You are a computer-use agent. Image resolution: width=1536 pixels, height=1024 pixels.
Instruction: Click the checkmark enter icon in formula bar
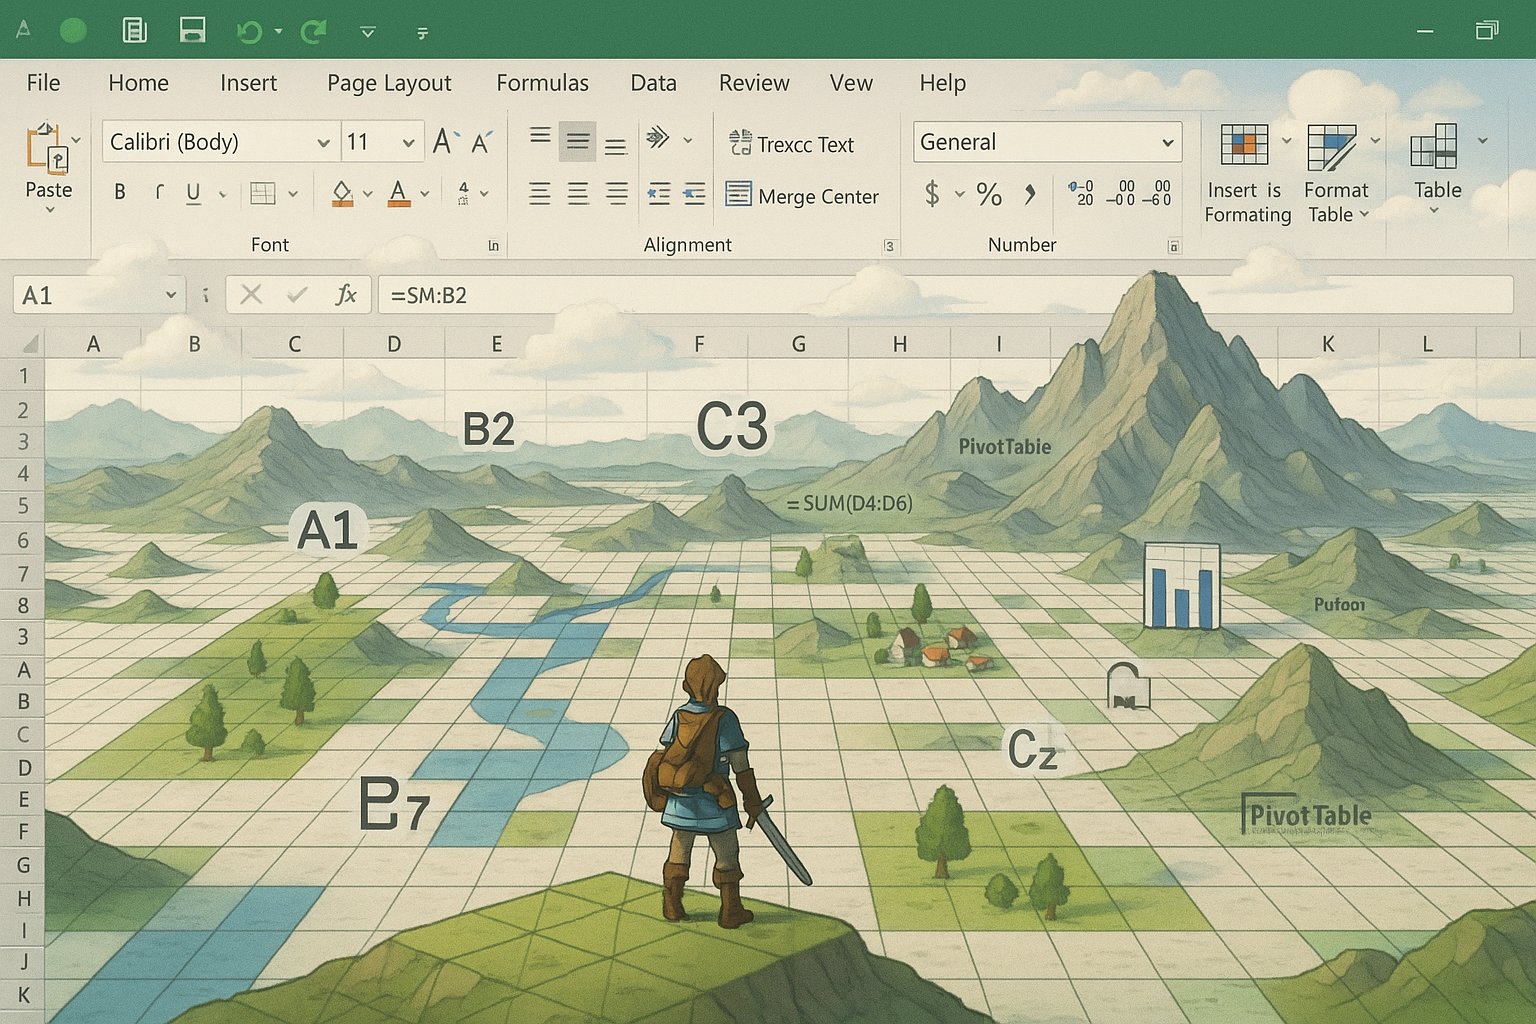pyautogui.click(x=297, y=294)
